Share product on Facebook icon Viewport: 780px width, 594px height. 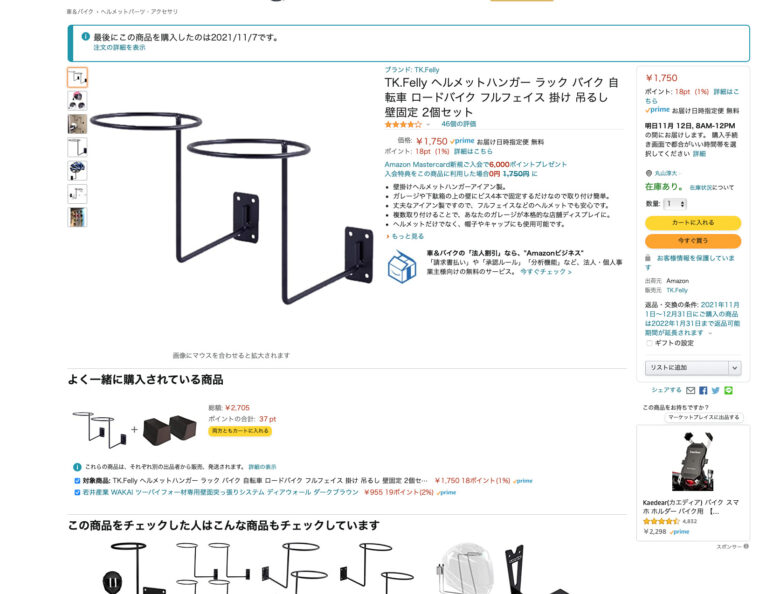pos(703,391)
